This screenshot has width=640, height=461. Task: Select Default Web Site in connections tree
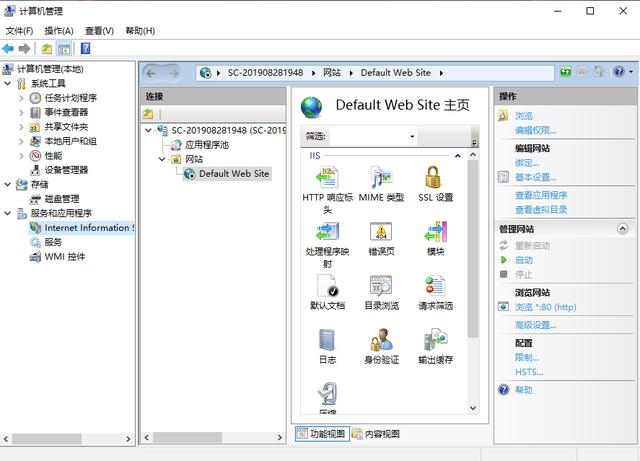234,174
